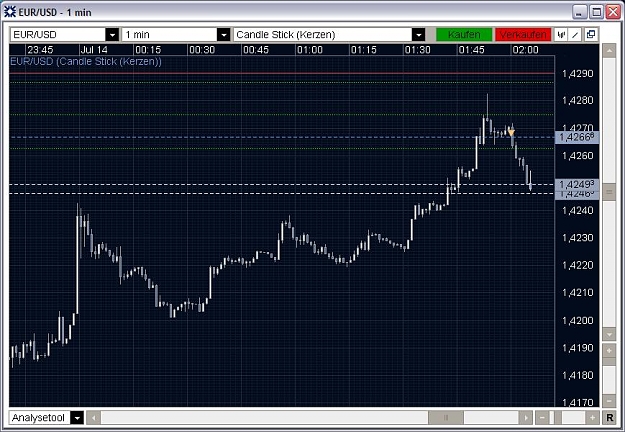Select the trend line drawing tool
This screenshot has width=625, height=432.
point(575,35)
